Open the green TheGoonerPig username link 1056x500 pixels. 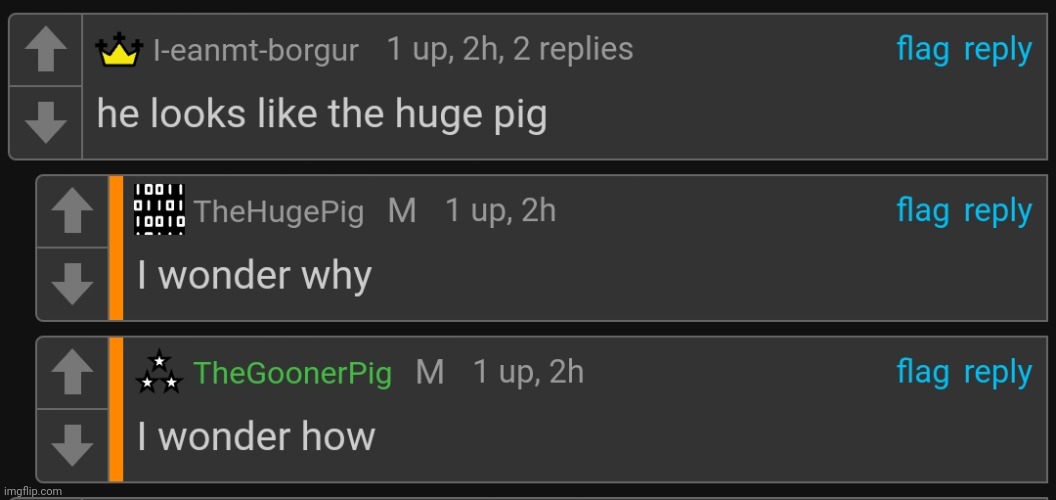click(292, 373)
